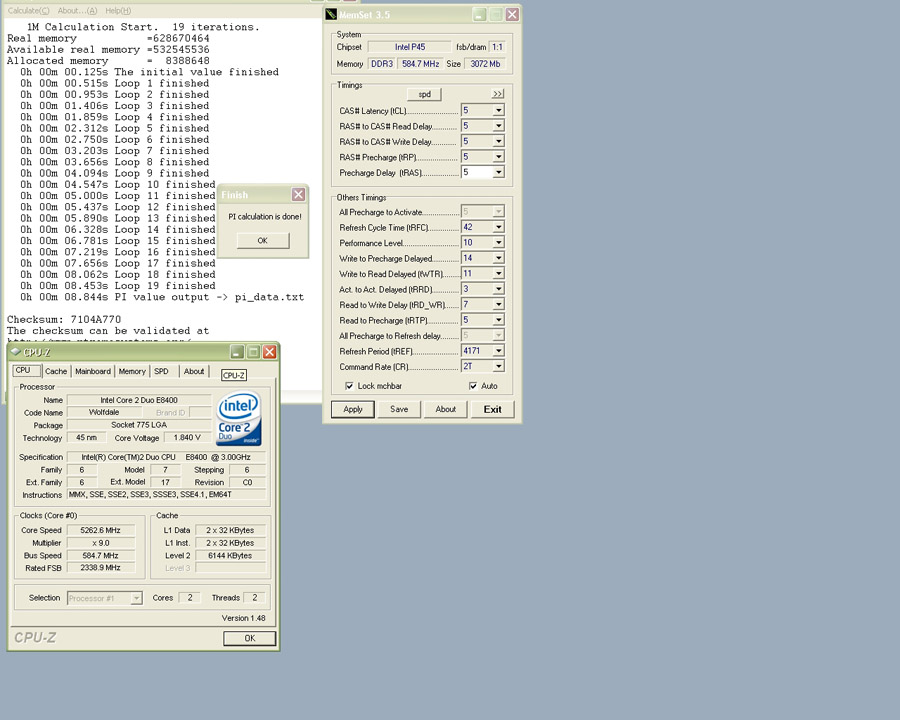Click the OK button in CPU-Z
Viewport: 900px width, 720px height.
click(250, 638)
